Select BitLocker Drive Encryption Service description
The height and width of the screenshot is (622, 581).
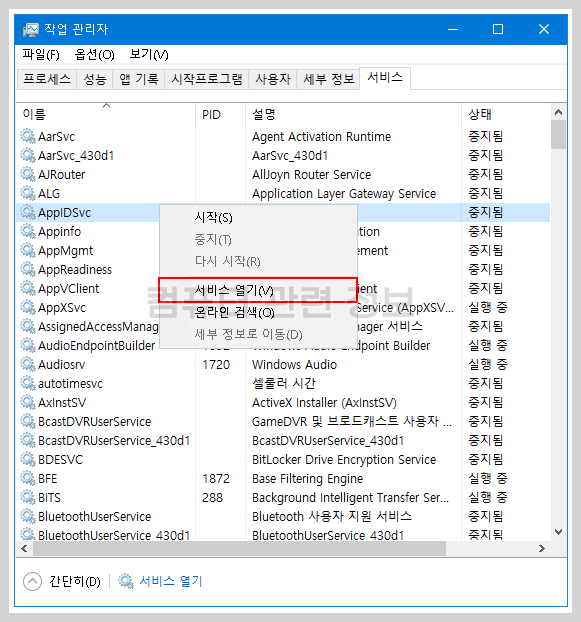(x=344, y=459)
